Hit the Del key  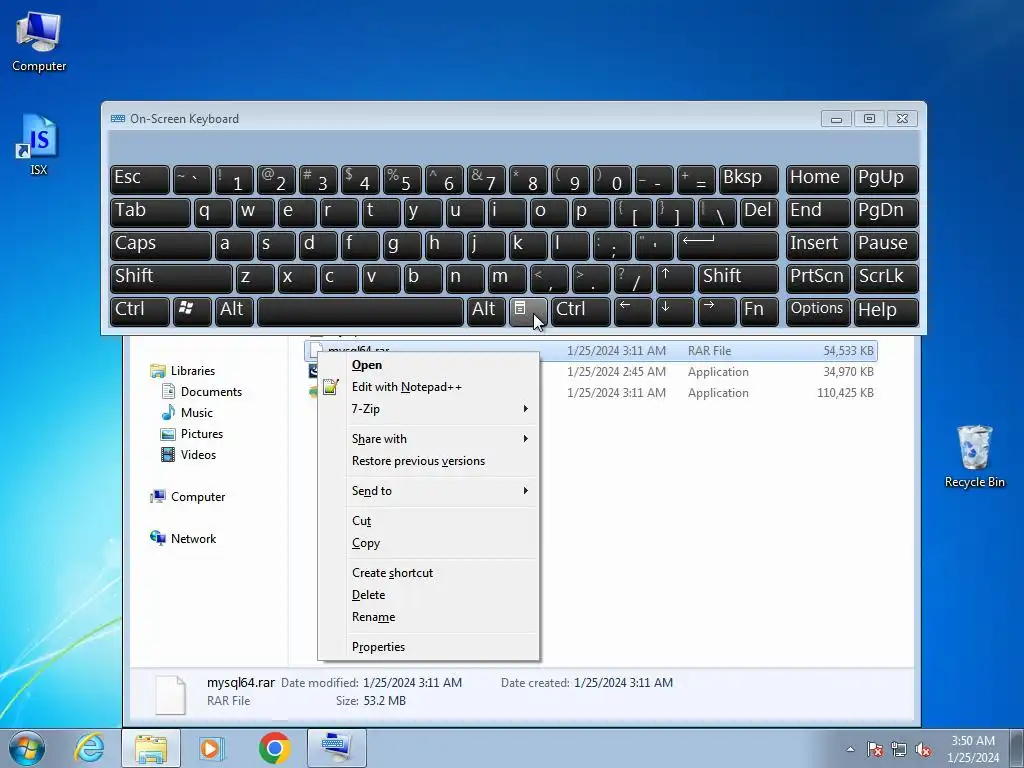(x=759, y=212)
